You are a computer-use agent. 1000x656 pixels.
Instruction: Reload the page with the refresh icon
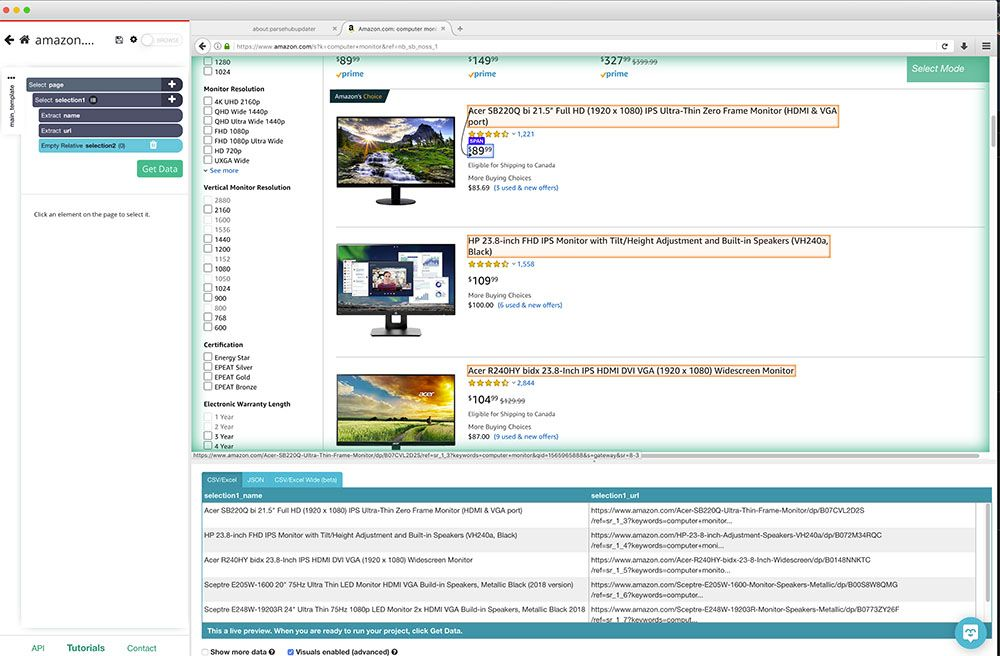(x=945, y=46)
